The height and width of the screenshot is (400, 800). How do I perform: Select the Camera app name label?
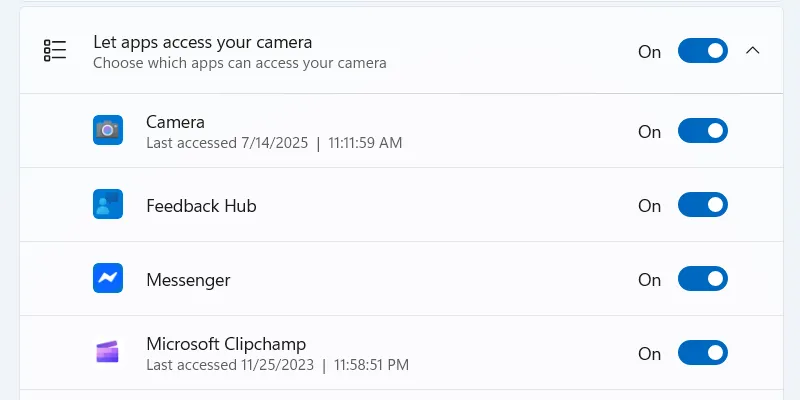[x=175, y=122]
